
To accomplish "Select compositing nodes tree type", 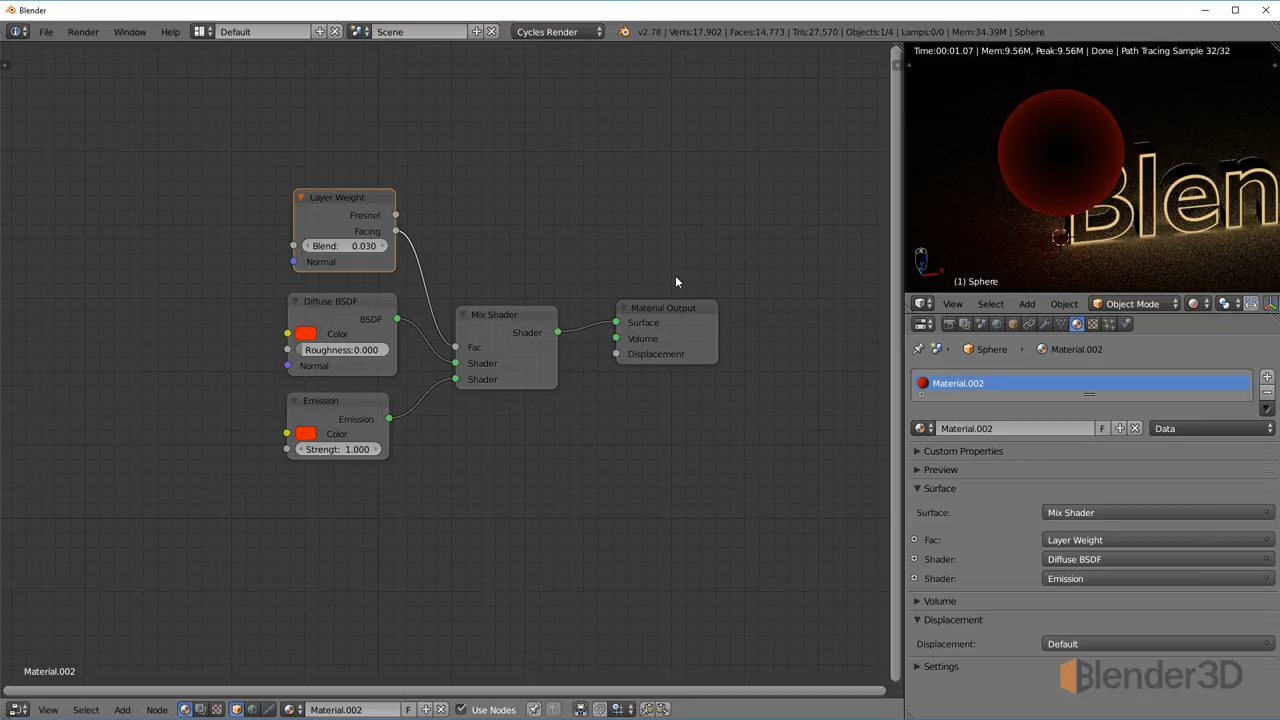I will (201, 710).
